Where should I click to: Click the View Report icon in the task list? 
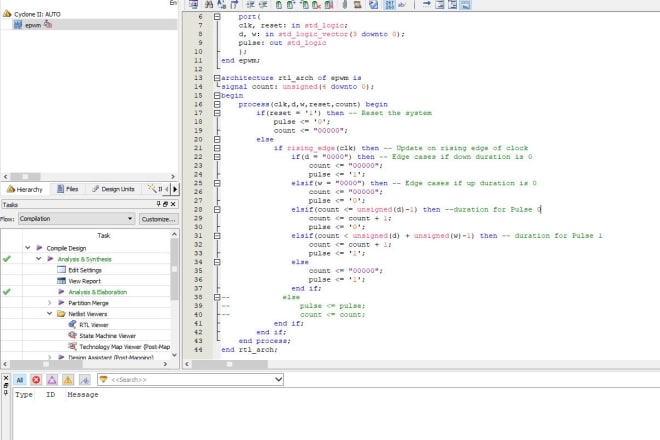point(61,280)
